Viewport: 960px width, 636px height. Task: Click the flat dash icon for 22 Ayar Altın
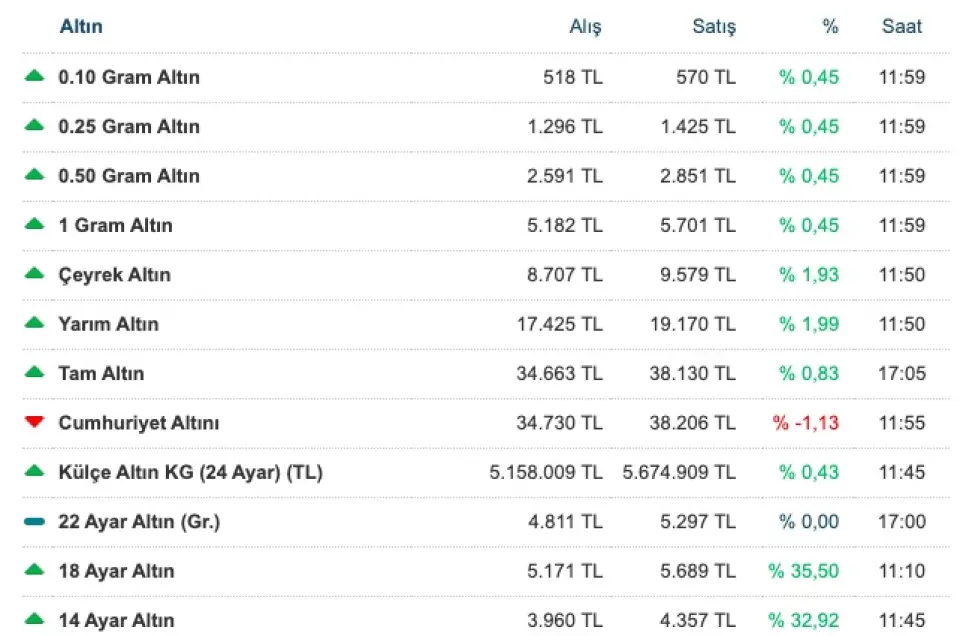35,521
